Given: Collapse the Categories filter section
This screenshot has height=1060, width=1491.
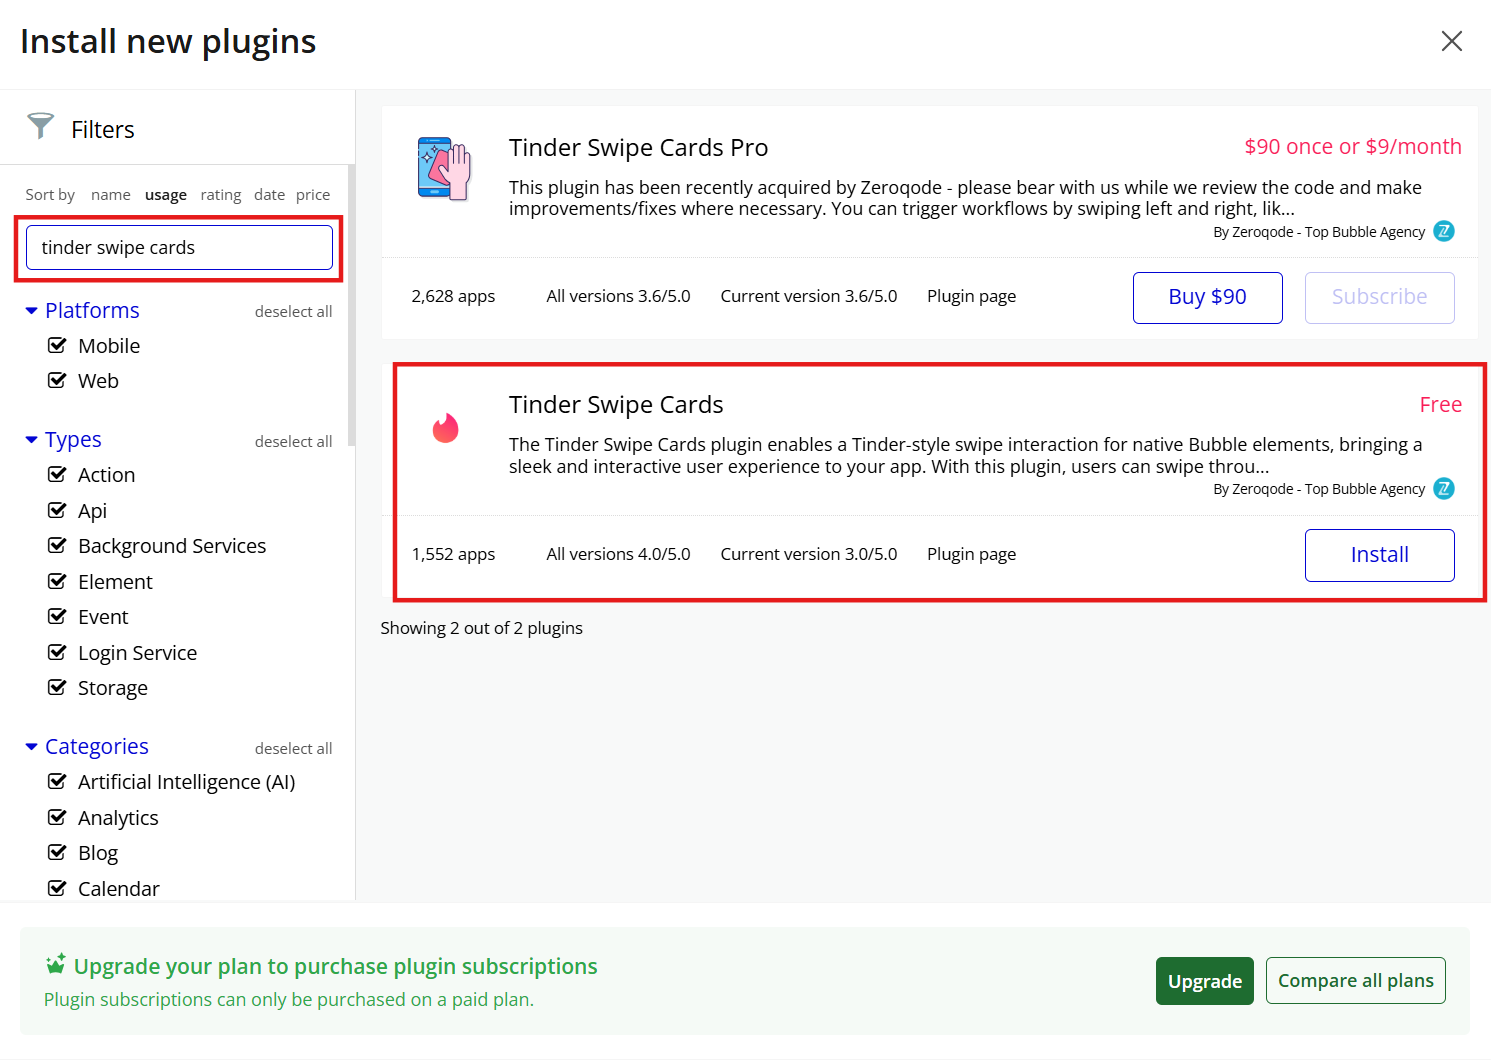Looking at the screenshot, I should point(32,747).
